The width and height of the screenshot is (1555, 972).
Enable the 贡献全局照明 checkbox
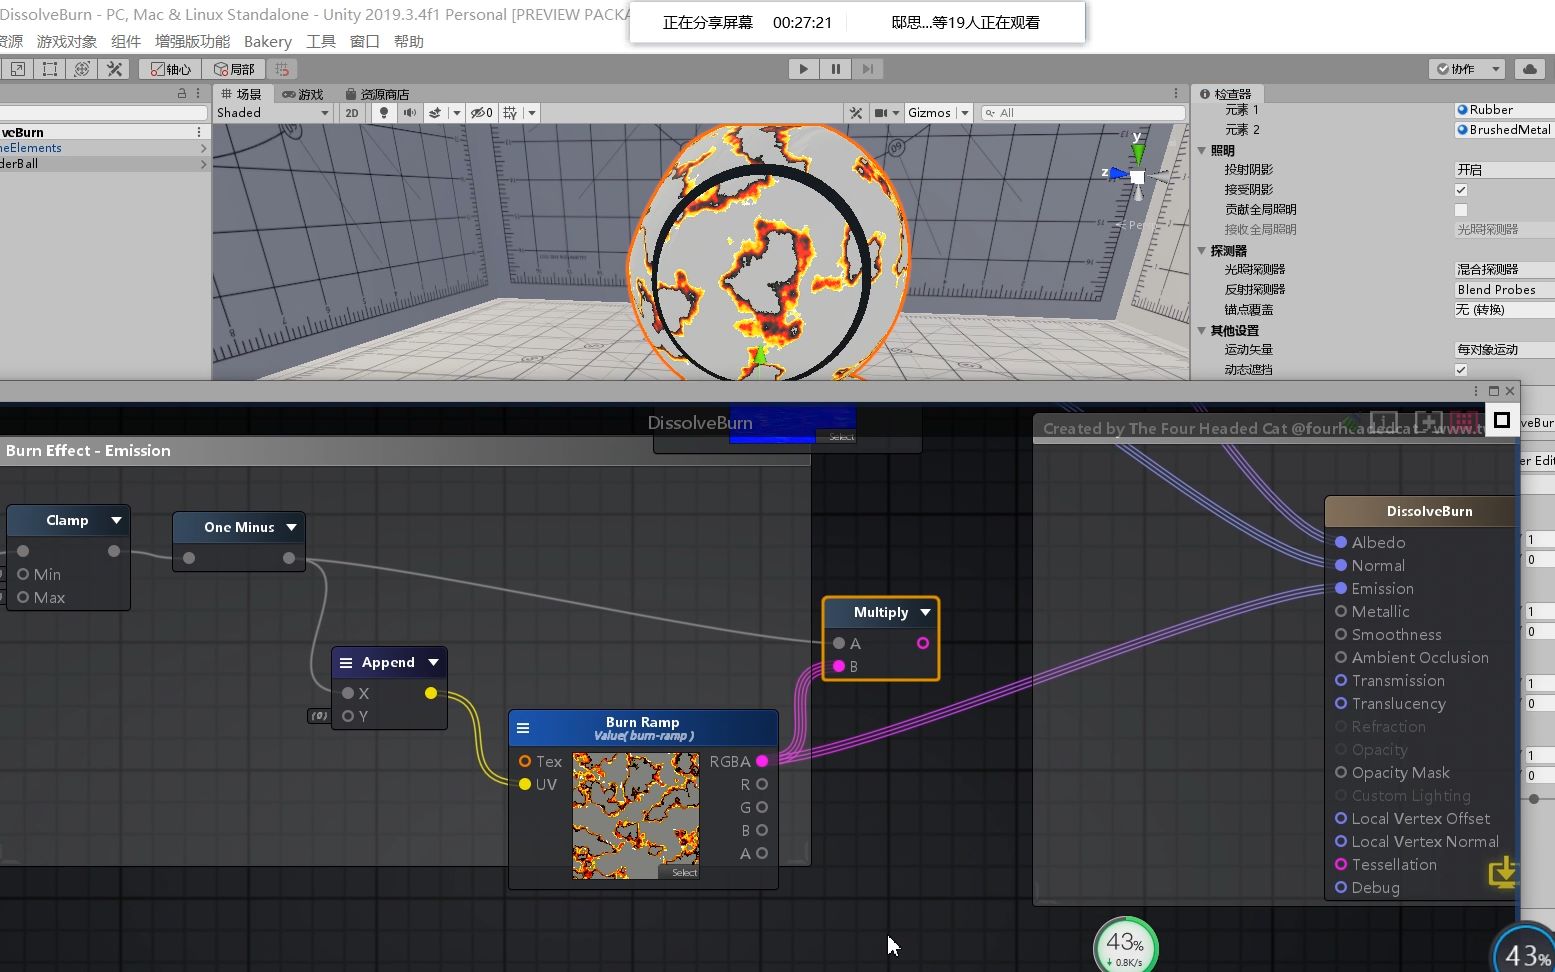coord(1460,210)
